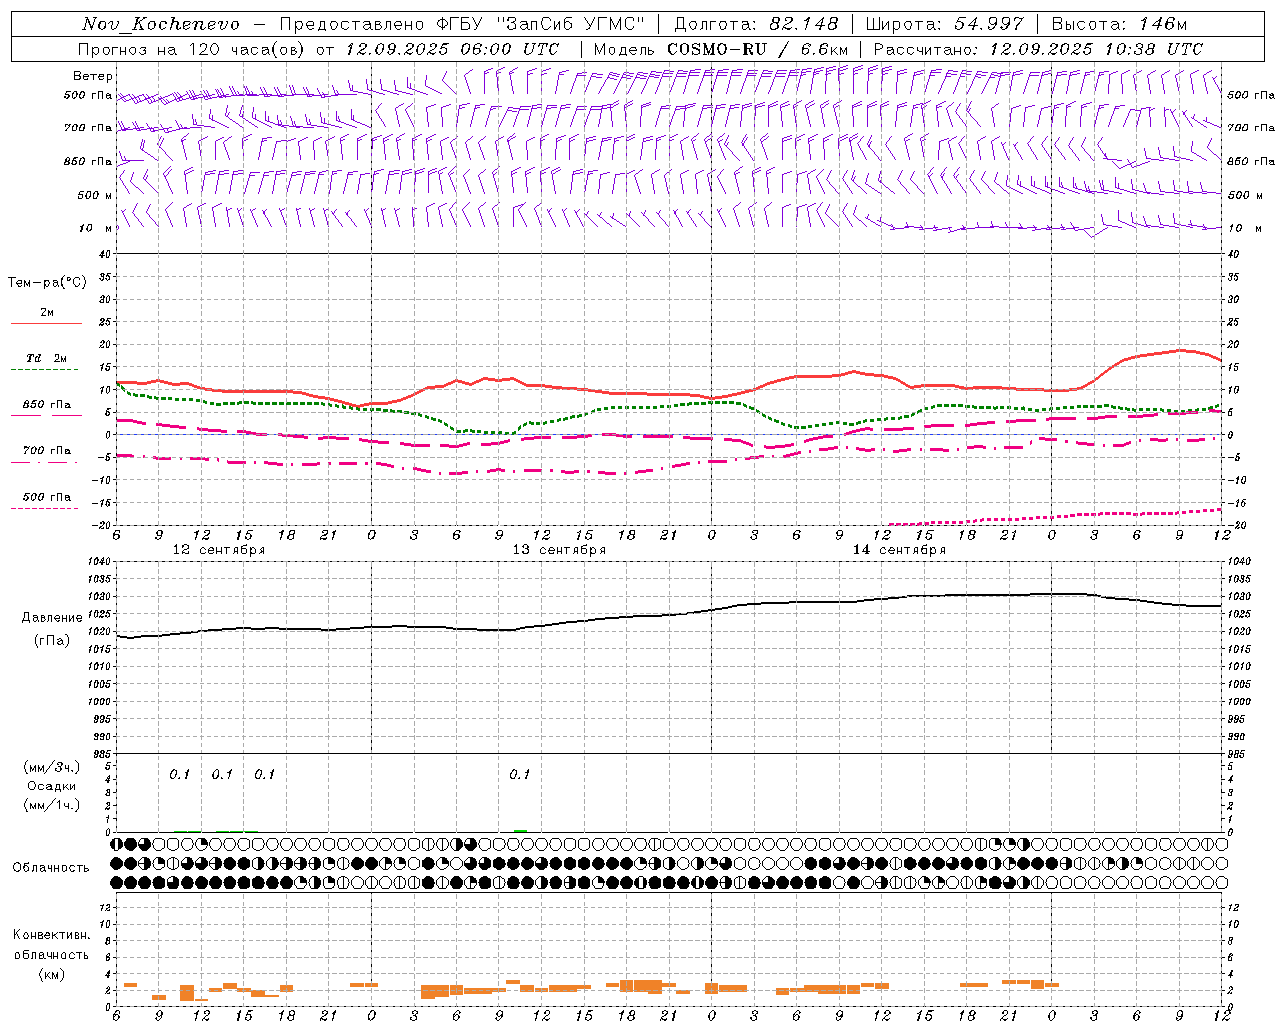Click the black pressure curve in the Давление panel

pyautogui.click(x=670, y=615)
